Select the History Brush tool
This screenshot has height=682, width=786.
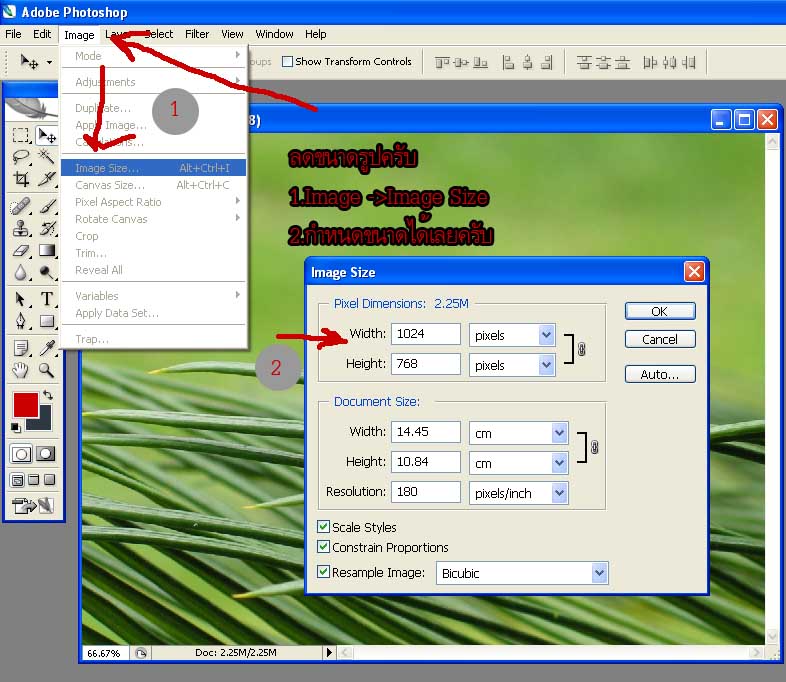[47, 228]
